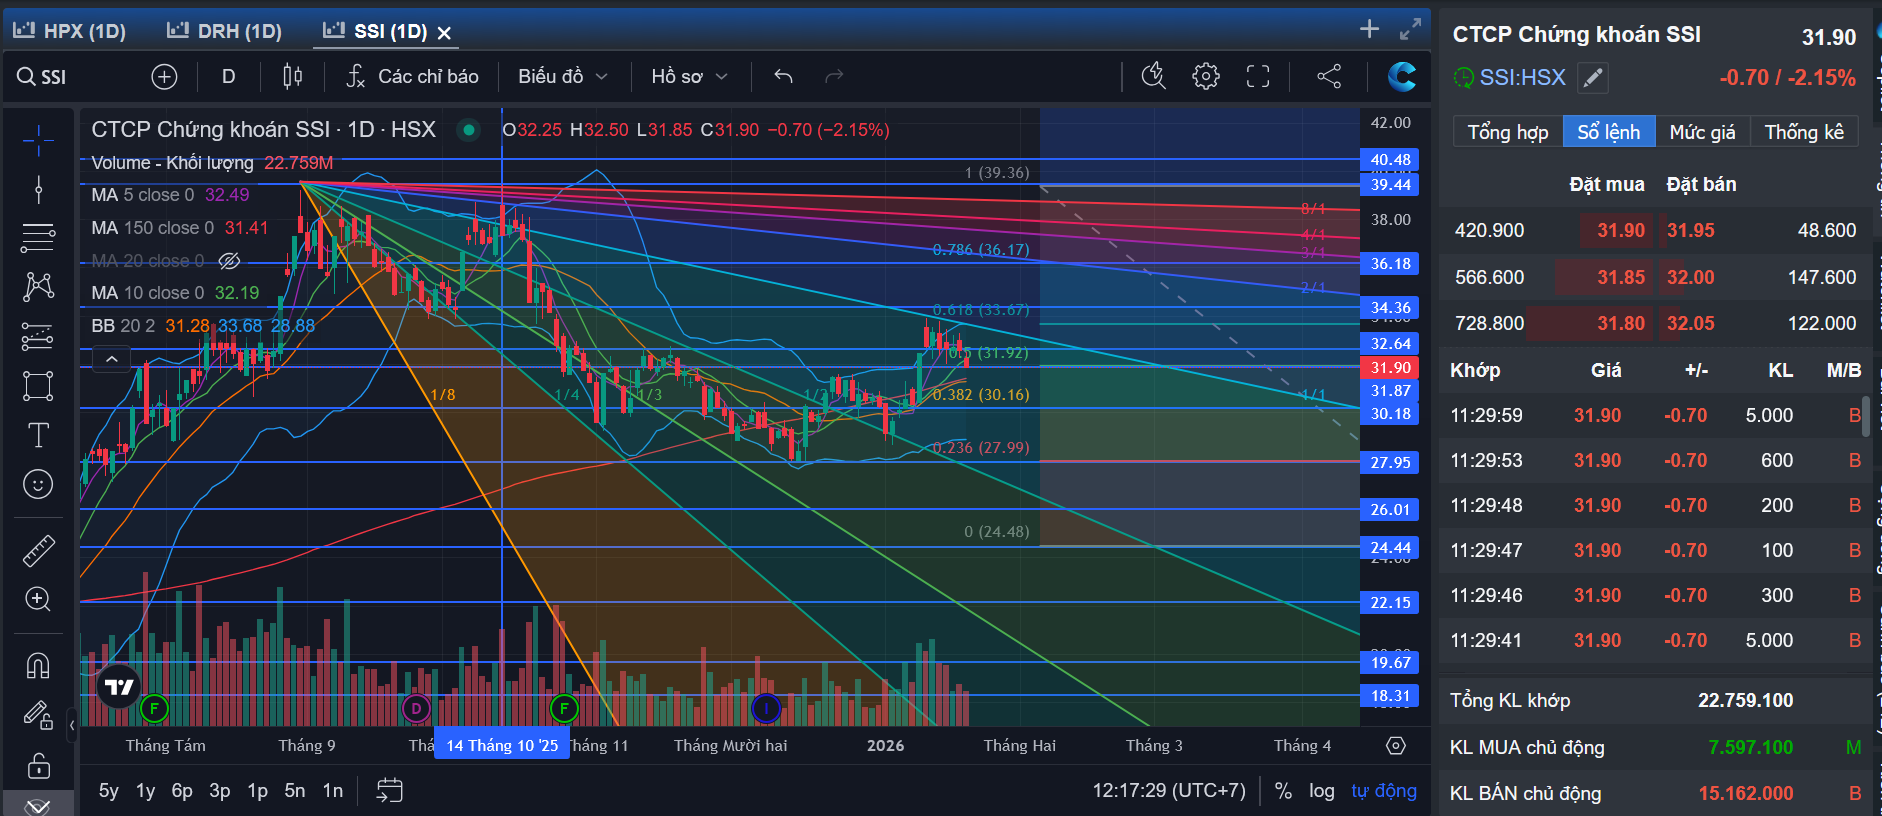Set chart range to 1n

pos(333,791)
